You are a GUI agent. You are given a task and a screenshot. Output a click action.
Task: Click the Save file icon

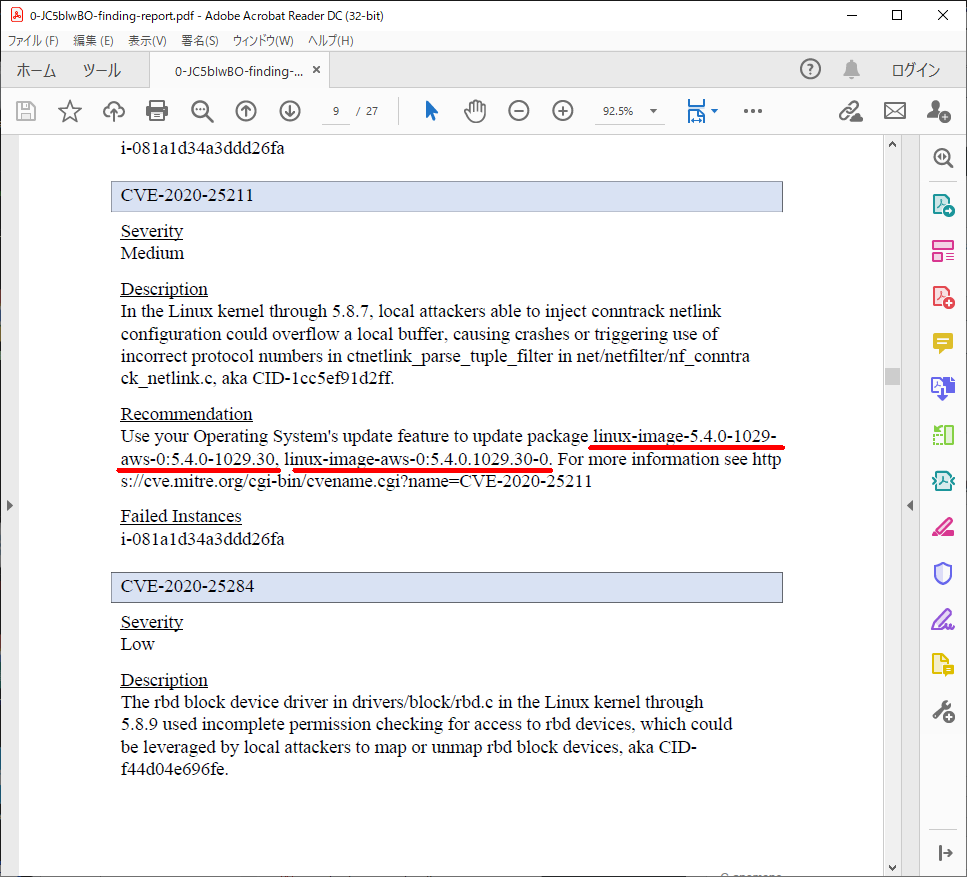(26, 111)
